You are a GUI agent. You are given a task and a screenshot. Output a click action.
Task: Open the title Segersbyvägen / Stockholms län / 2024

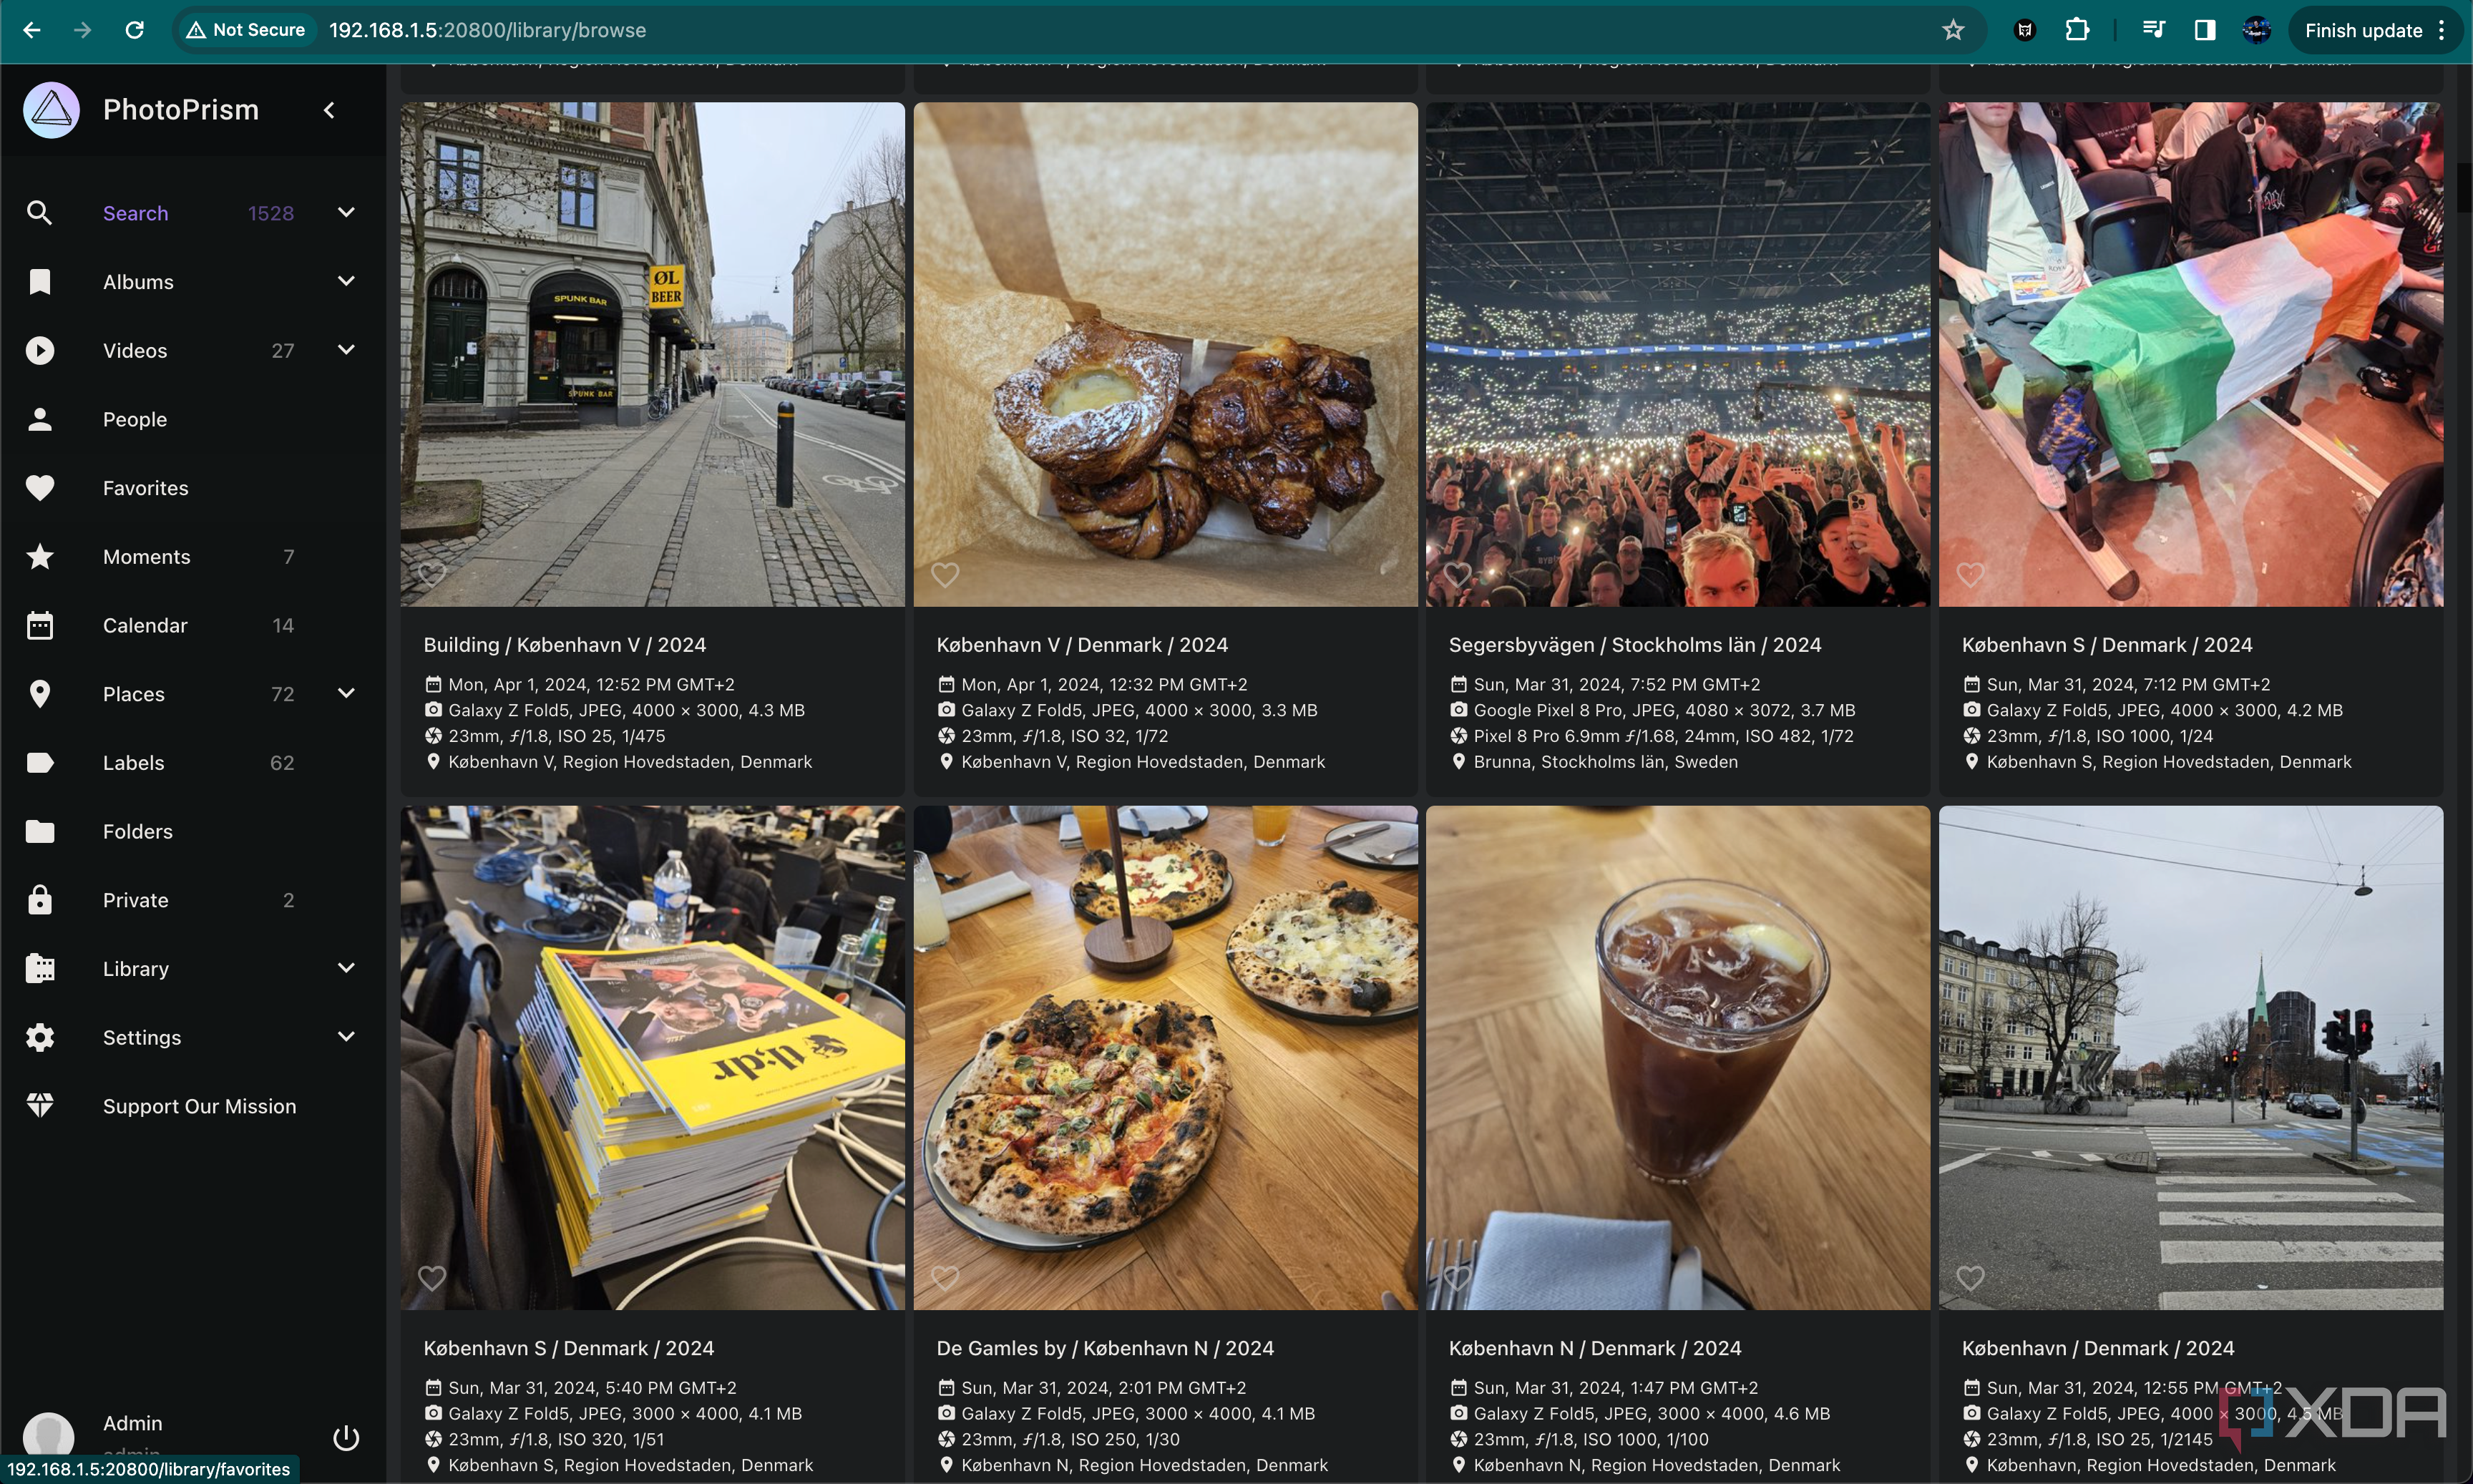1634,645
